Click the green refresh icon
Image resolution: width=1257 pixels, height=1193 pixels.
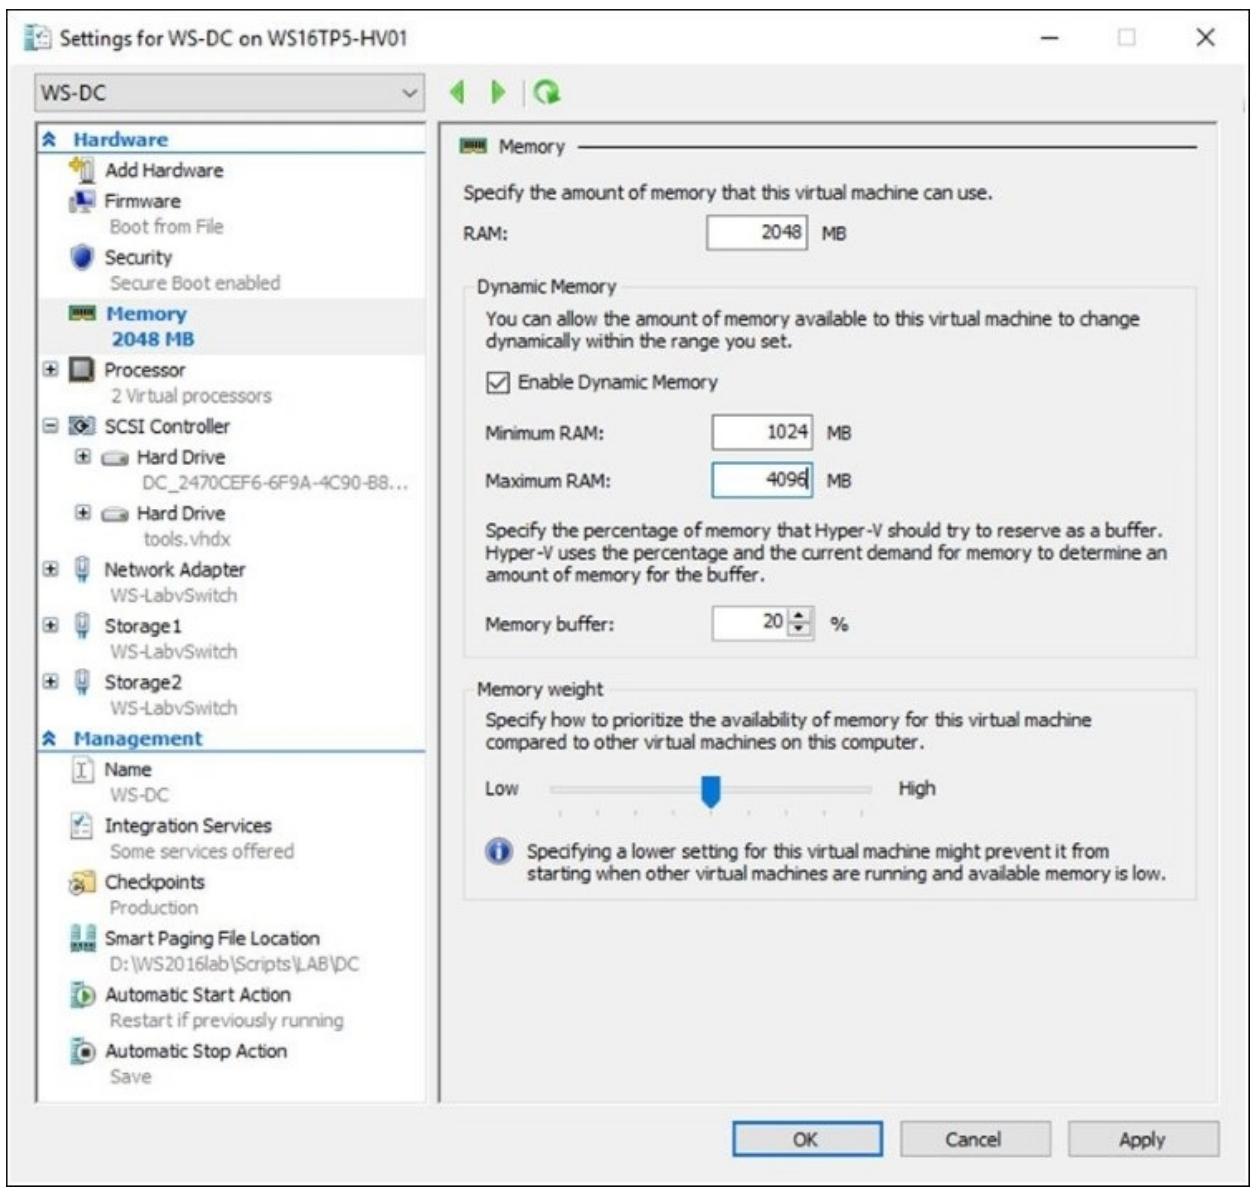pos(547,92)
